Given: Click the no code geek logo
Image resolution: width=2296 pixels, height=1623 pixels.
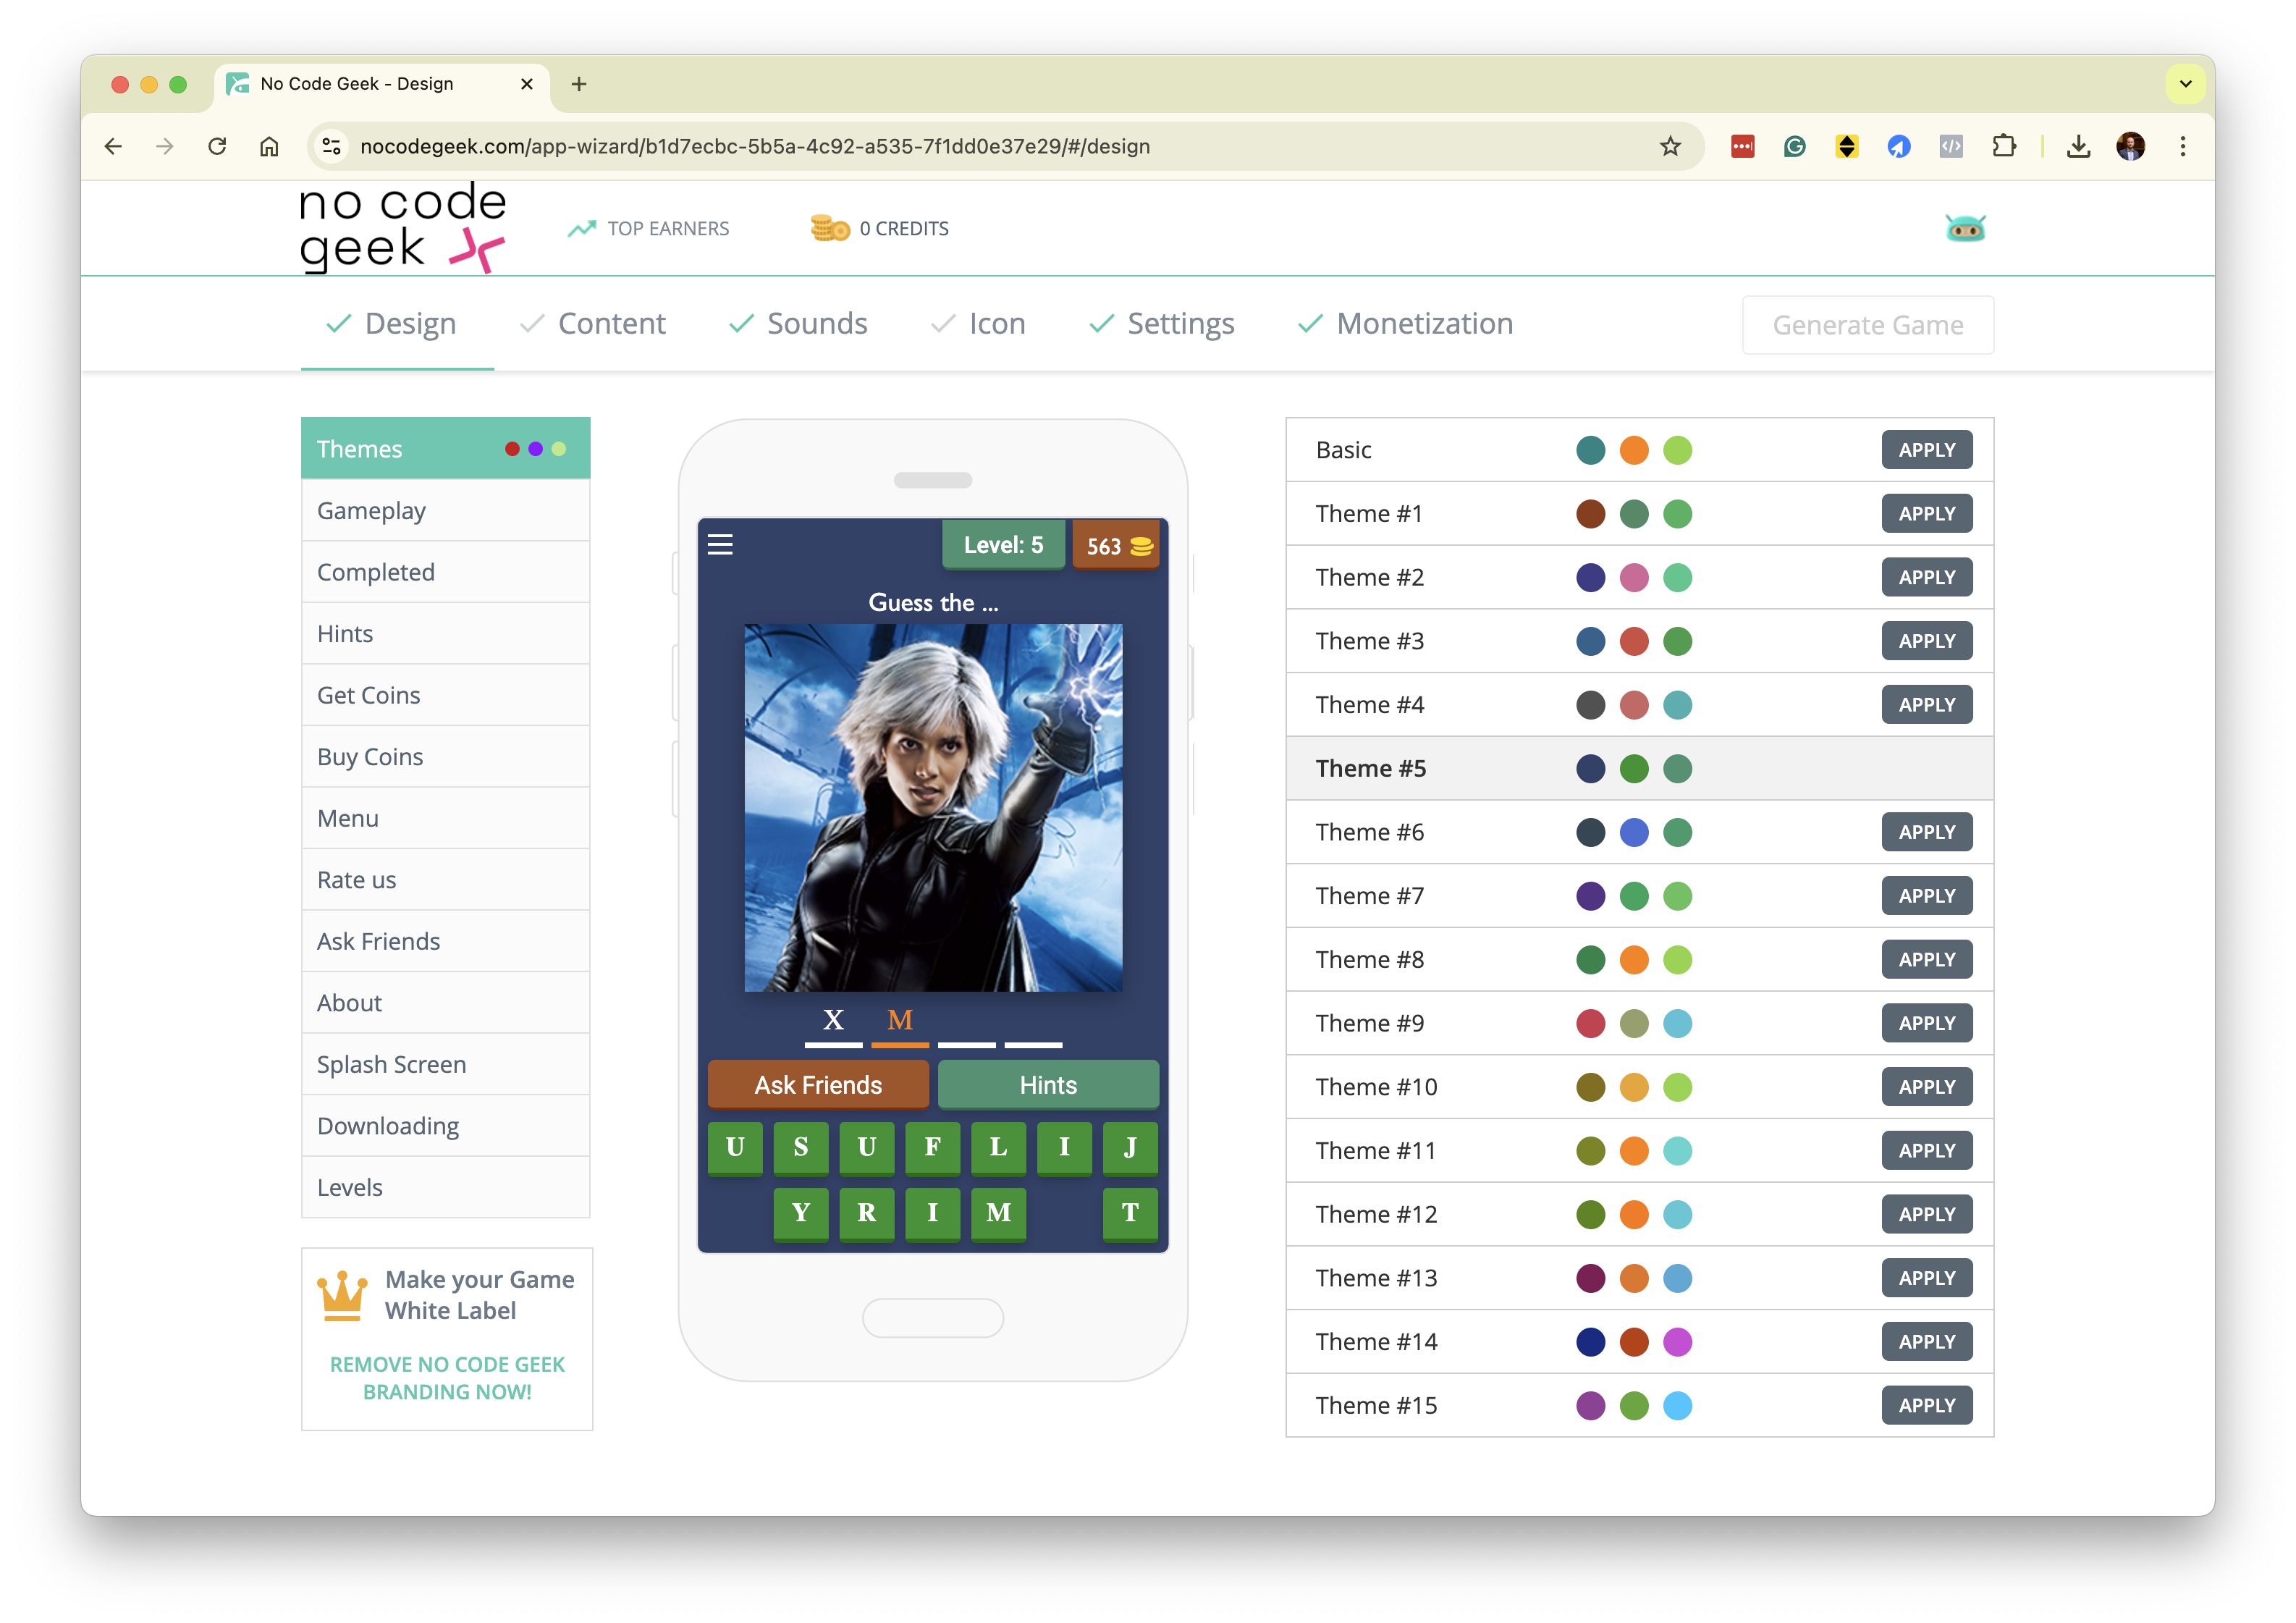Looking at the screenshot, I should pyautogui.click(x=402, y=227).
